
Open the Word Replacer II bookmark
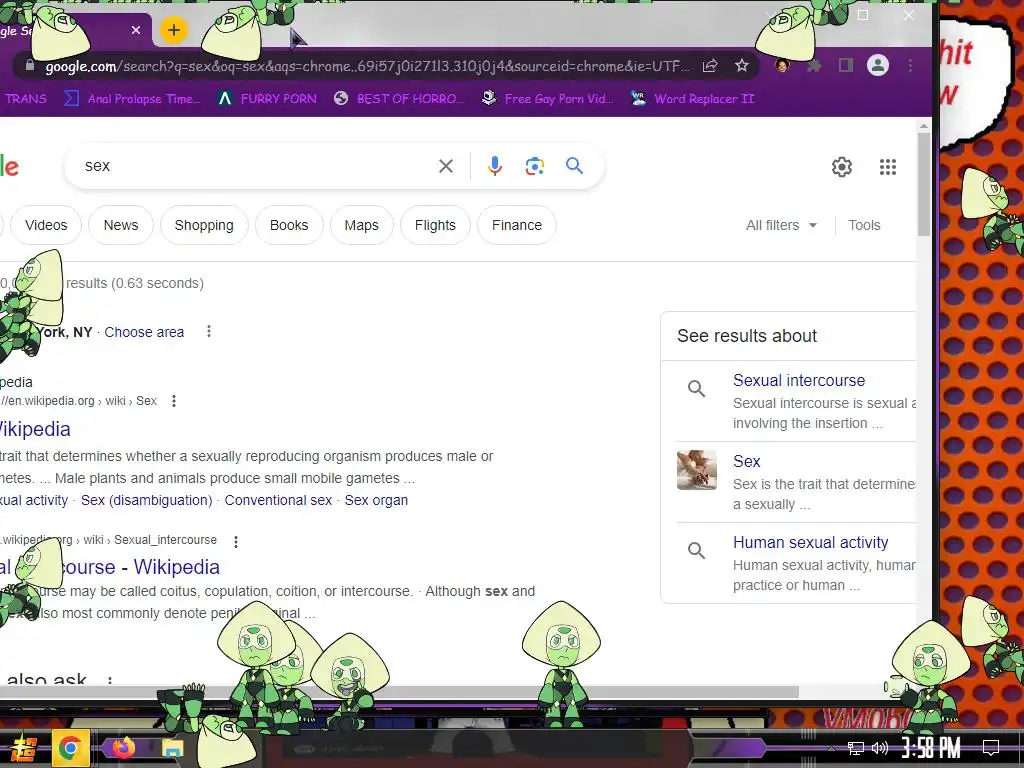coord(693,99)
